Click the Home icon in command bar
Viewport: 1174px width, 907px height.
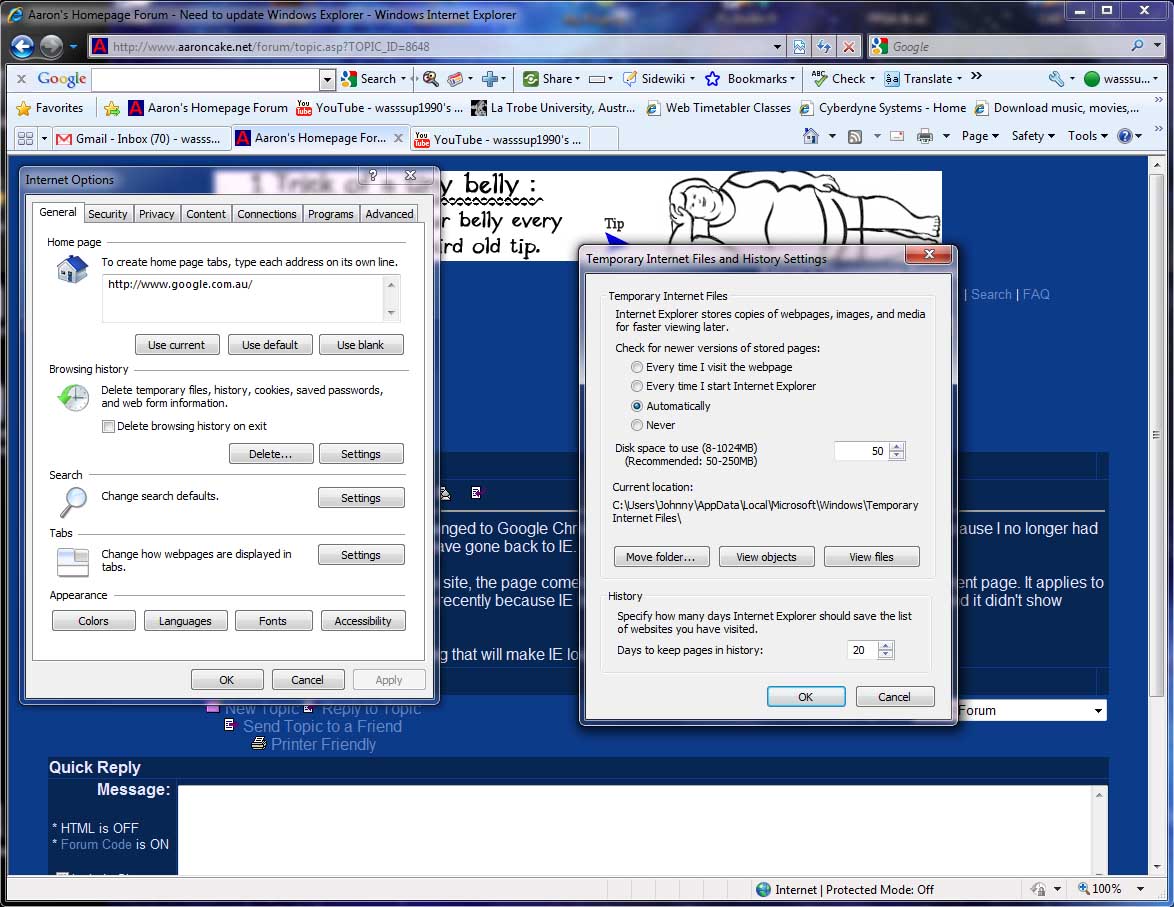click(x=811, y=137)
